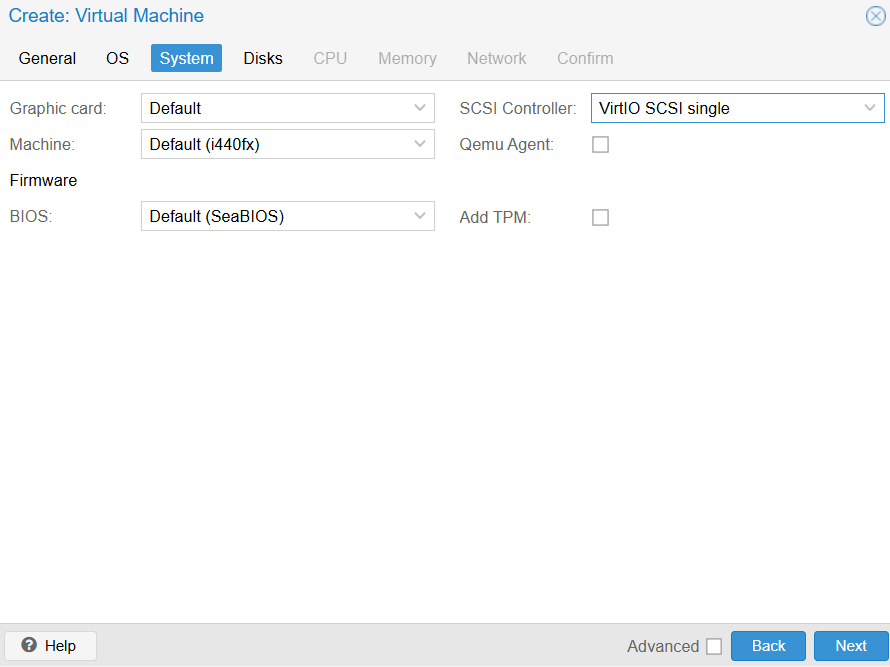Click the Next button

click(850, 646)
